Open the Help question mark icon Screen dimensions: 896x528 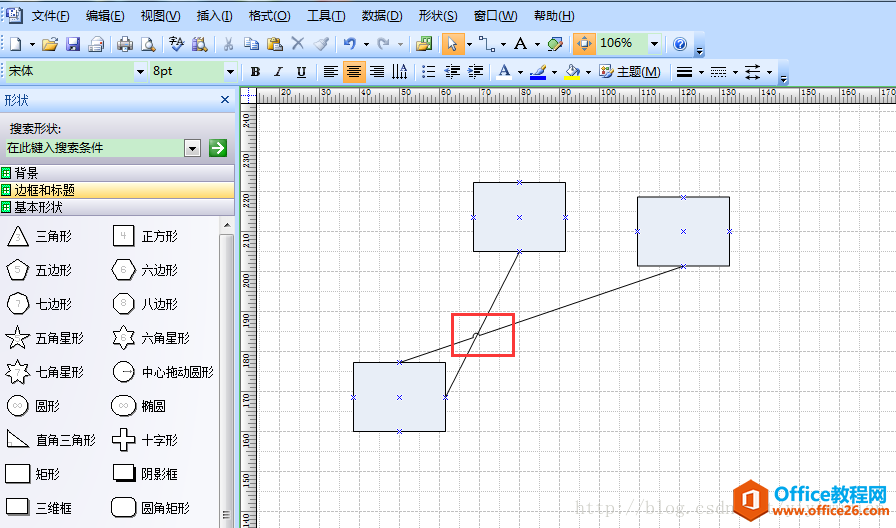(680, 44)
